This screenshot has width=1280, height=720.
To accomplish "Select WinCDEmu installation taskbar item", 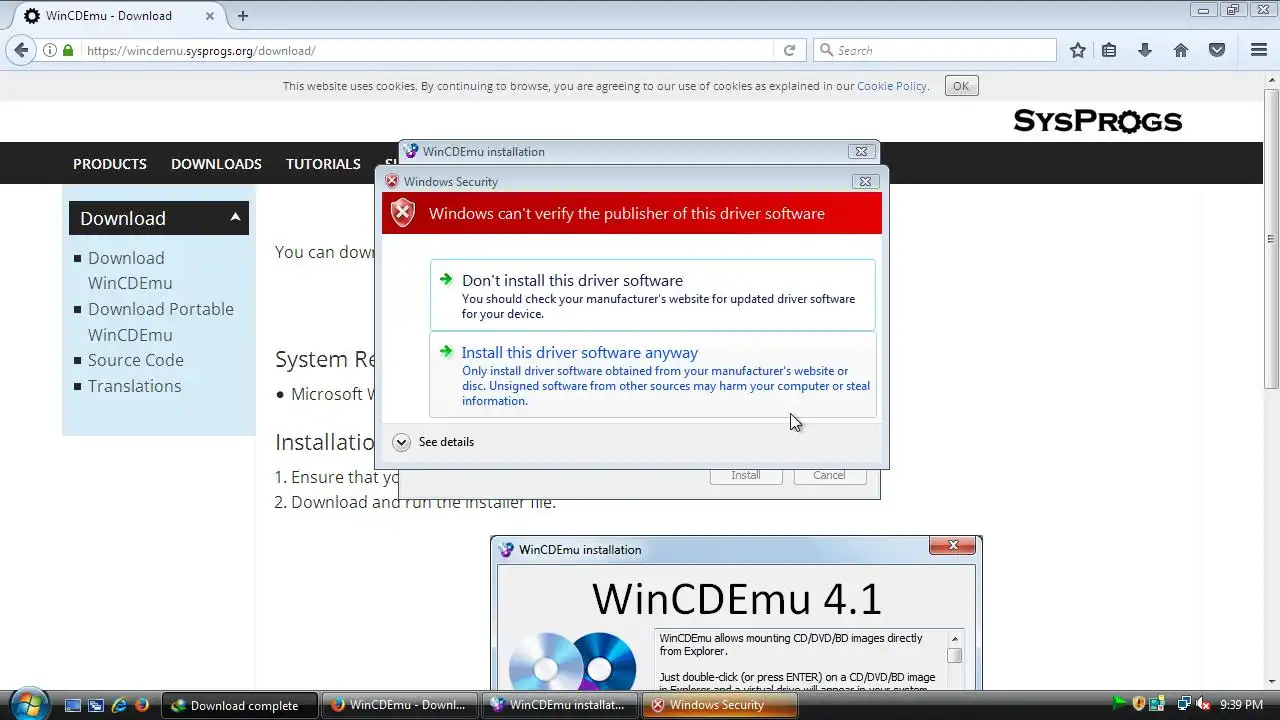I will coord(560,705).
